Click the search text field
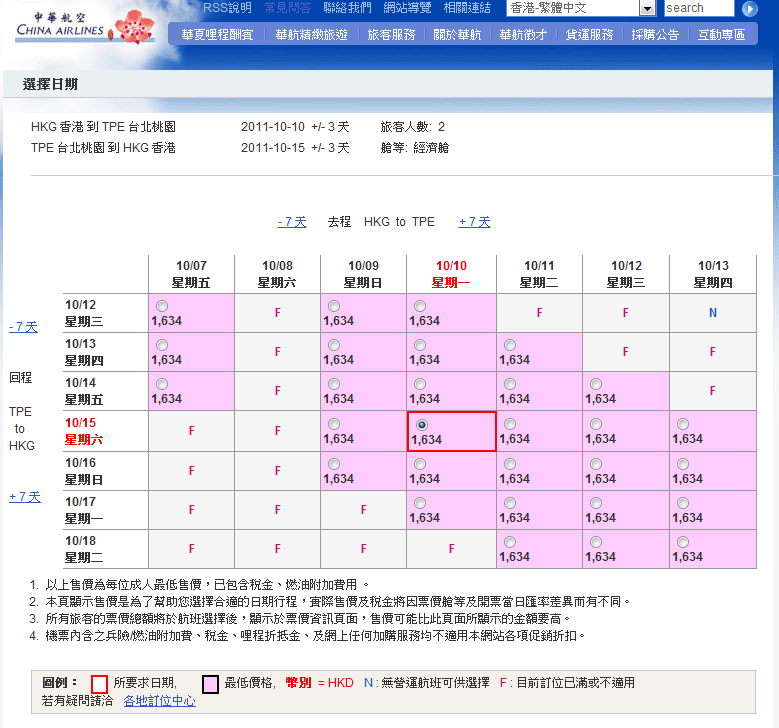 [x=697, y=8]
